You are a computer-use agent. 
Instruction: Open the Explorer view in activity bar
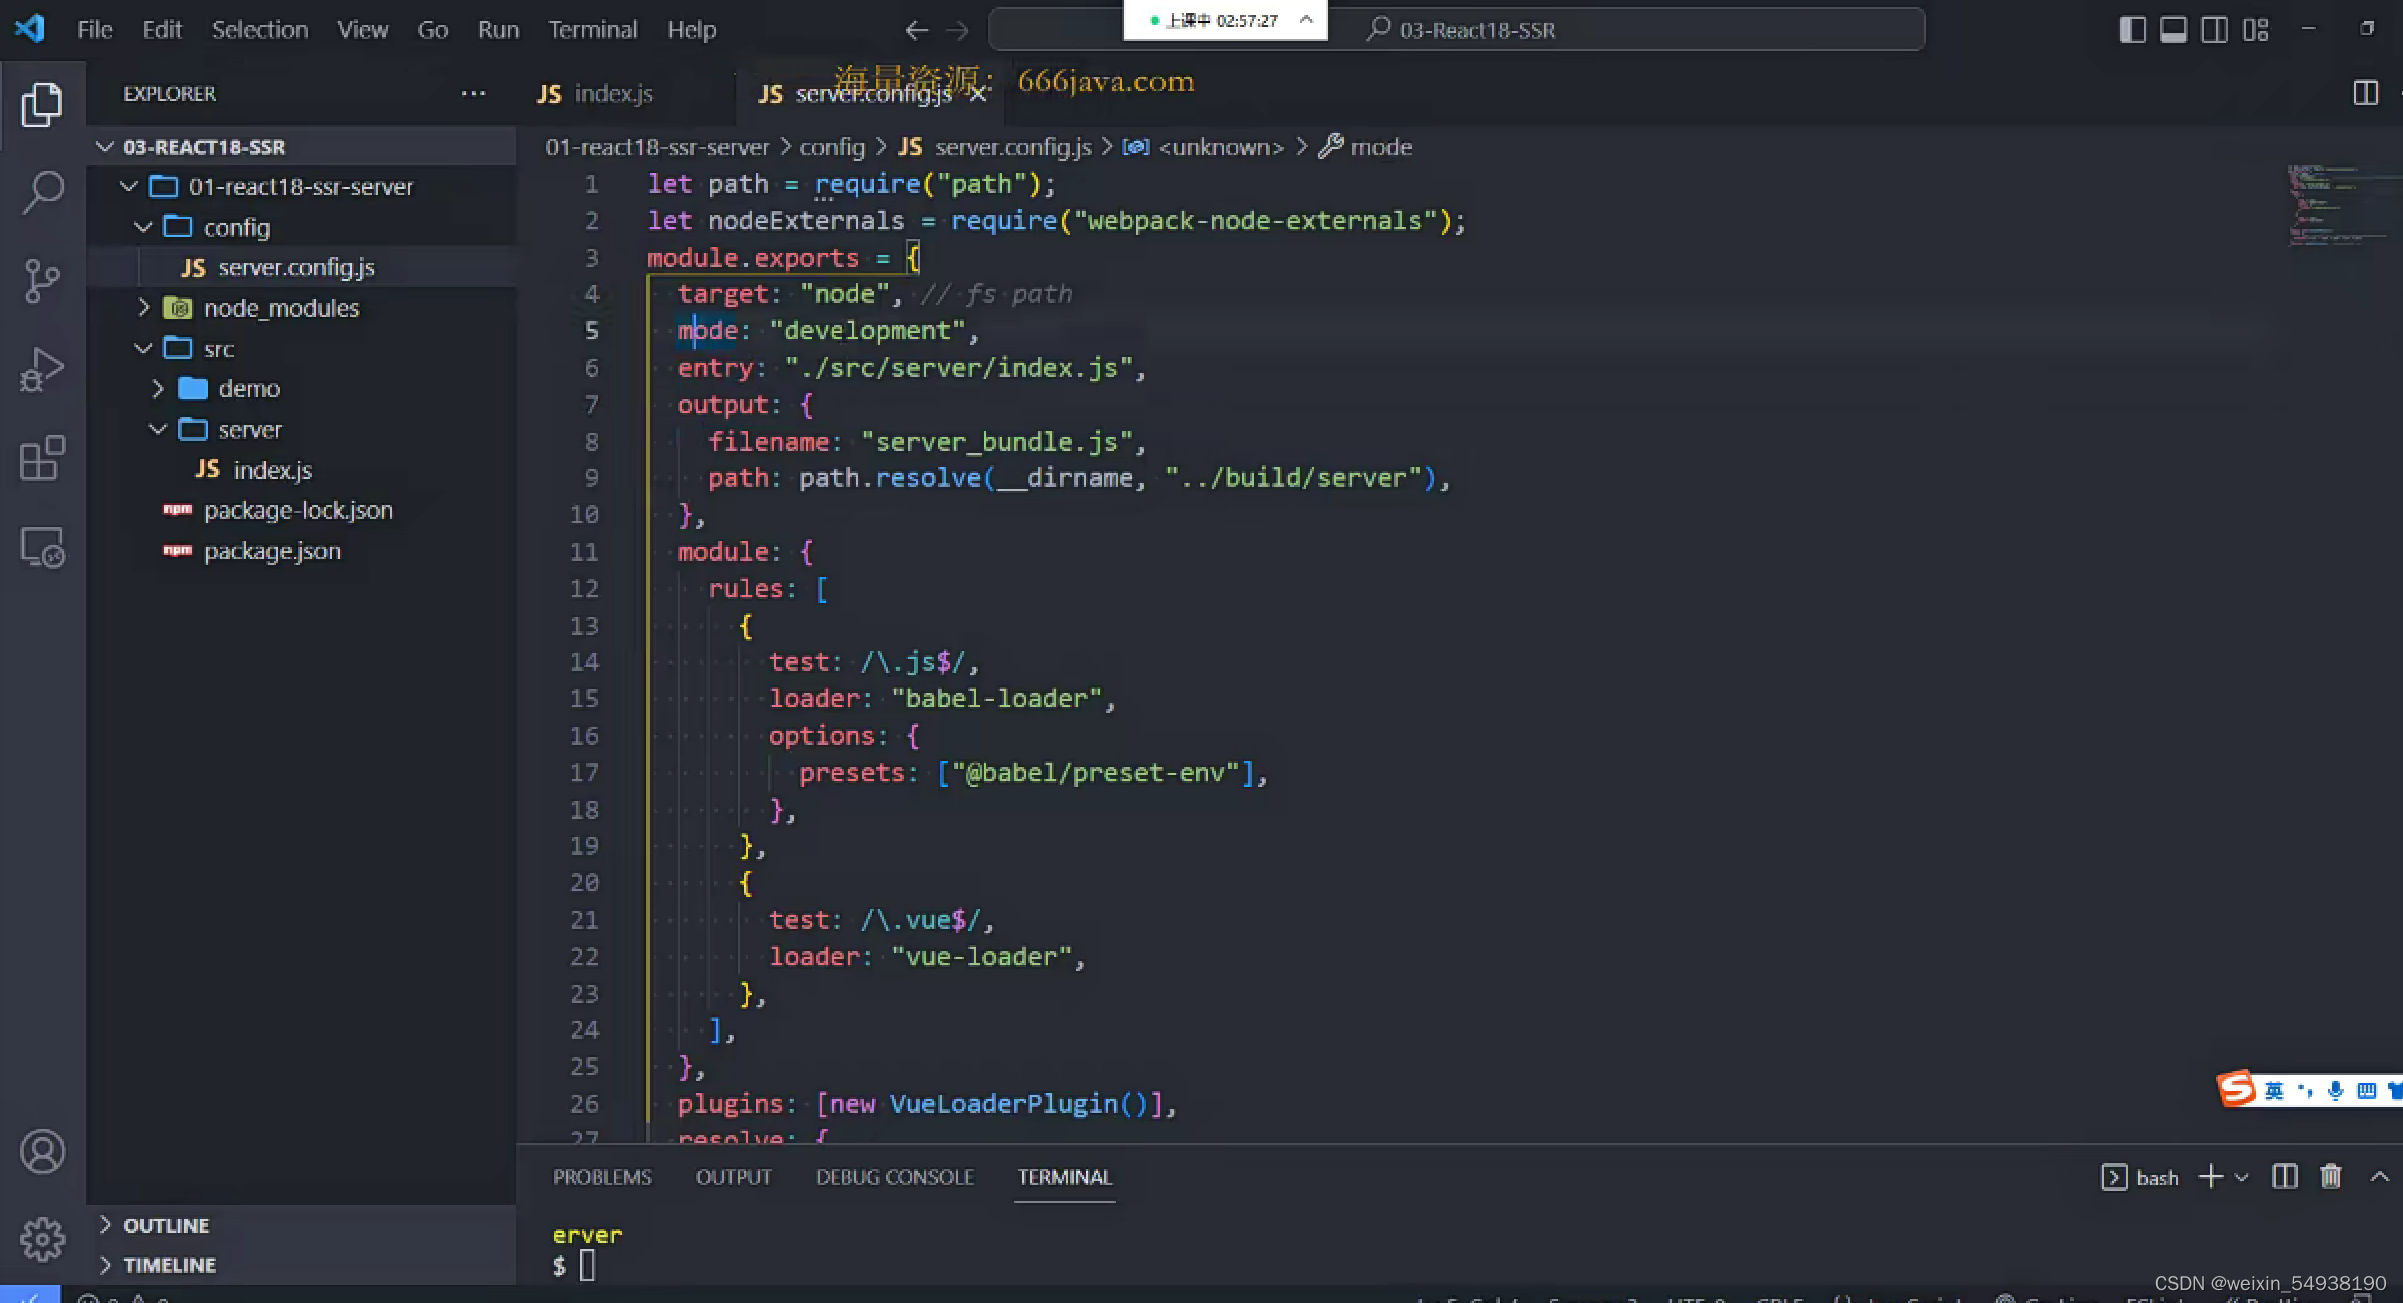coord(42,104)
